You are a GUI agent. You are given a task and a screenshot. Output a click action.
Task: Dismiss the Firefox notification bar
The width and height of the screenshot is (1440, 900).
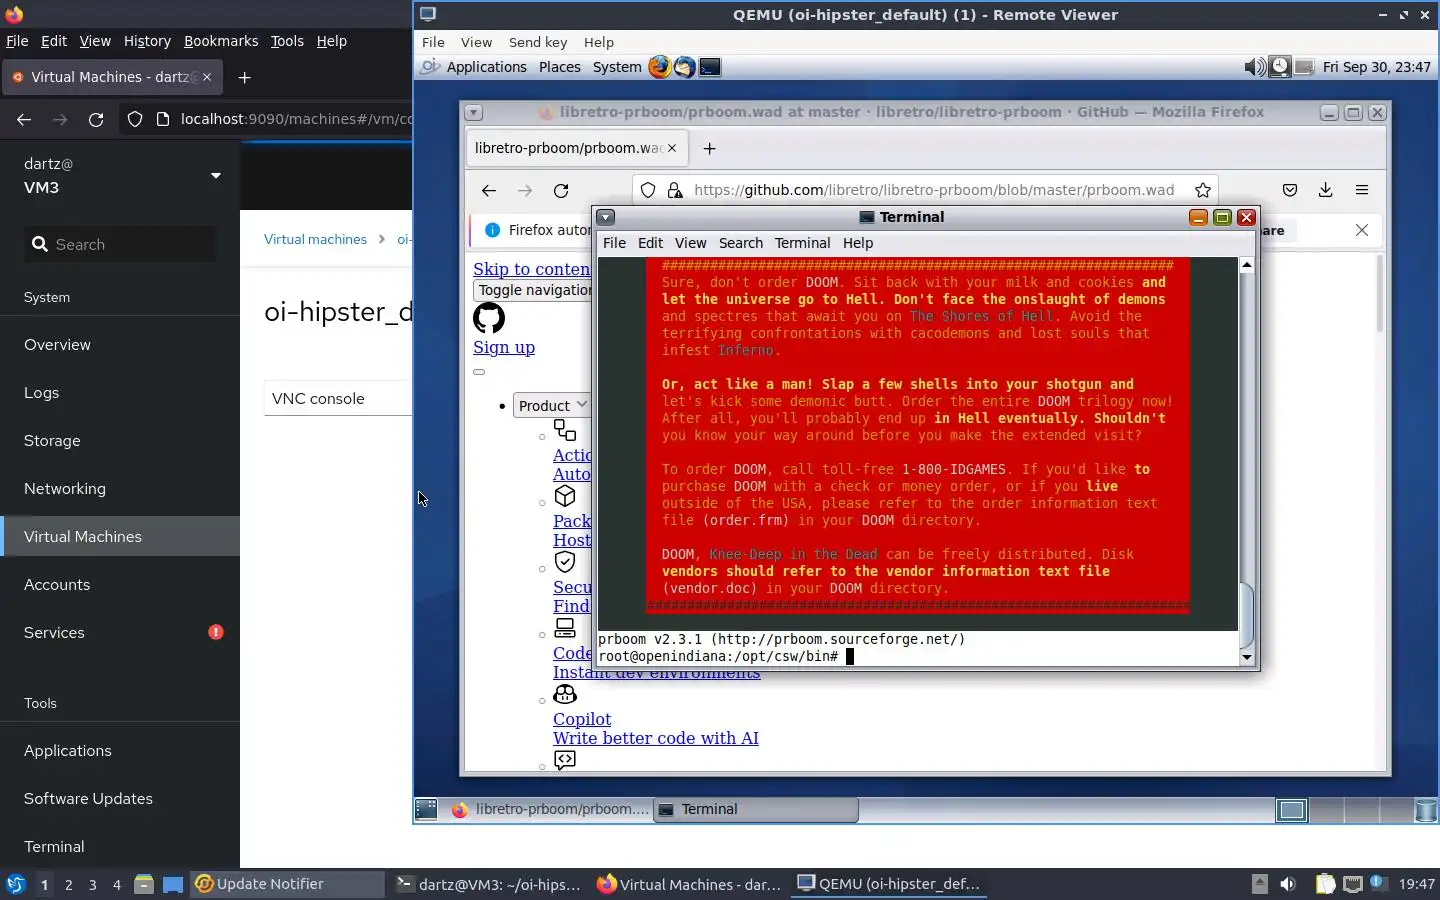1362,230
